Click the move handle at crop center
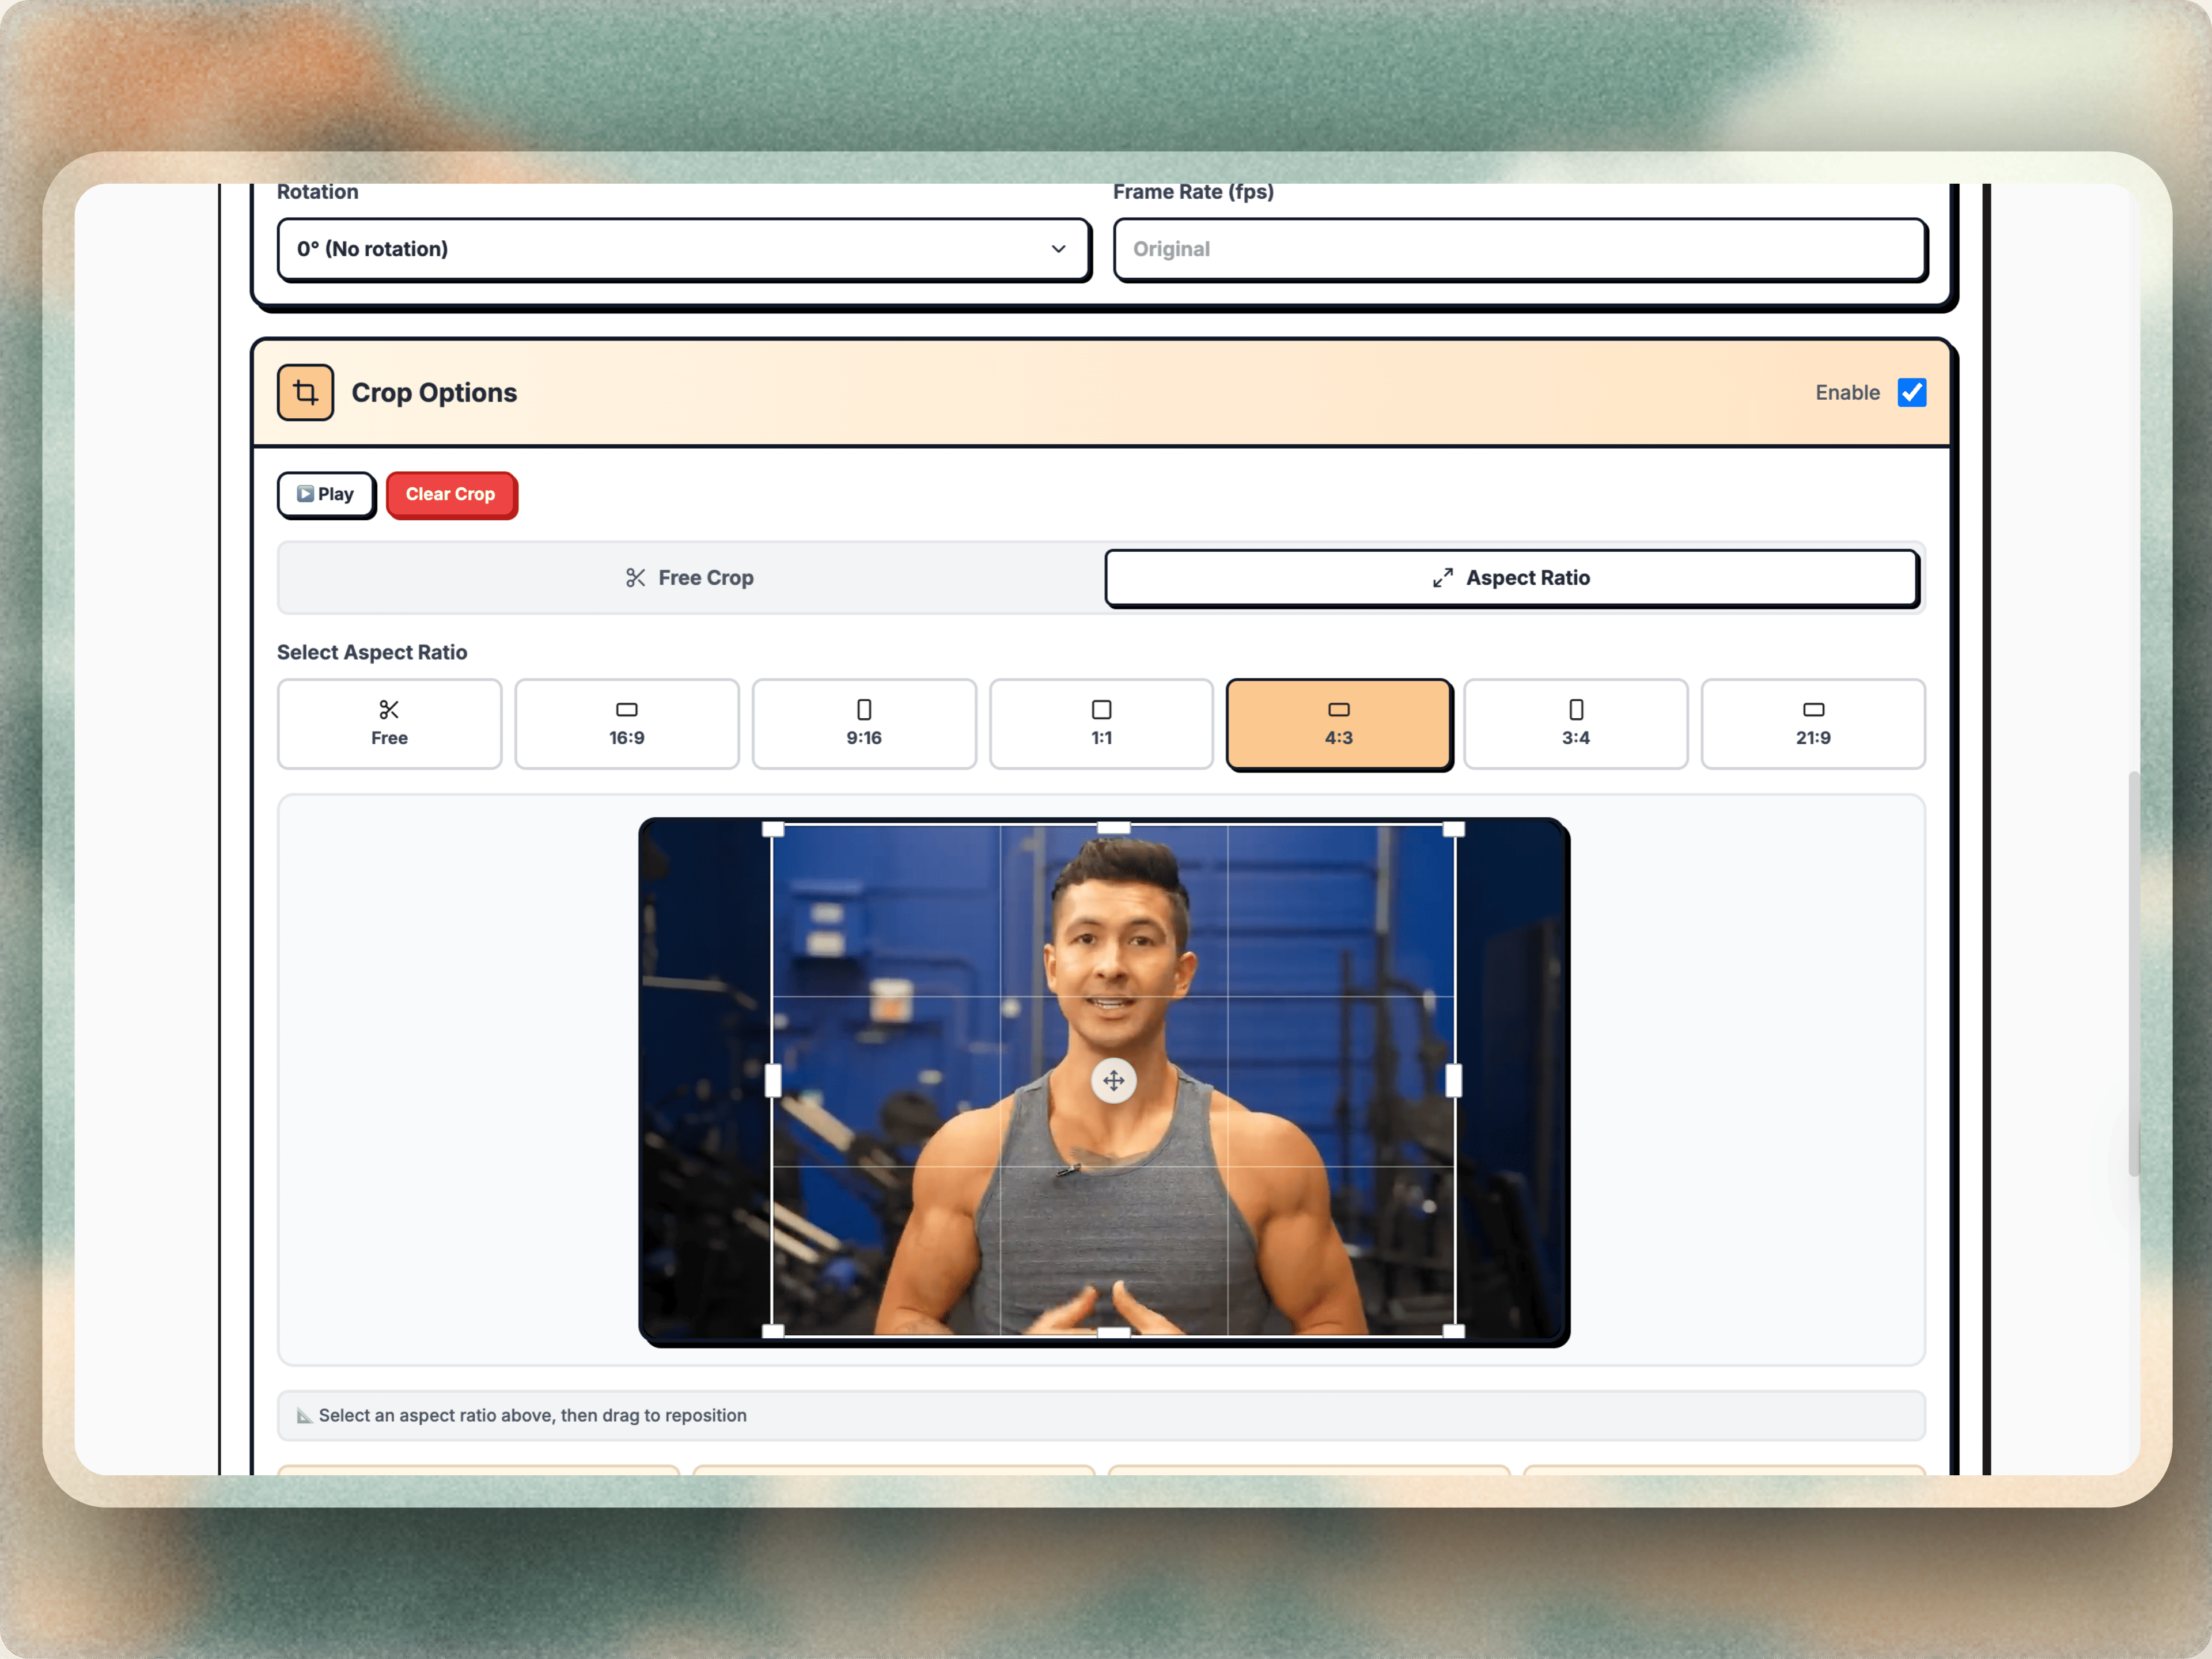This screenshot has height=1659, width=2212. 1113,1080
